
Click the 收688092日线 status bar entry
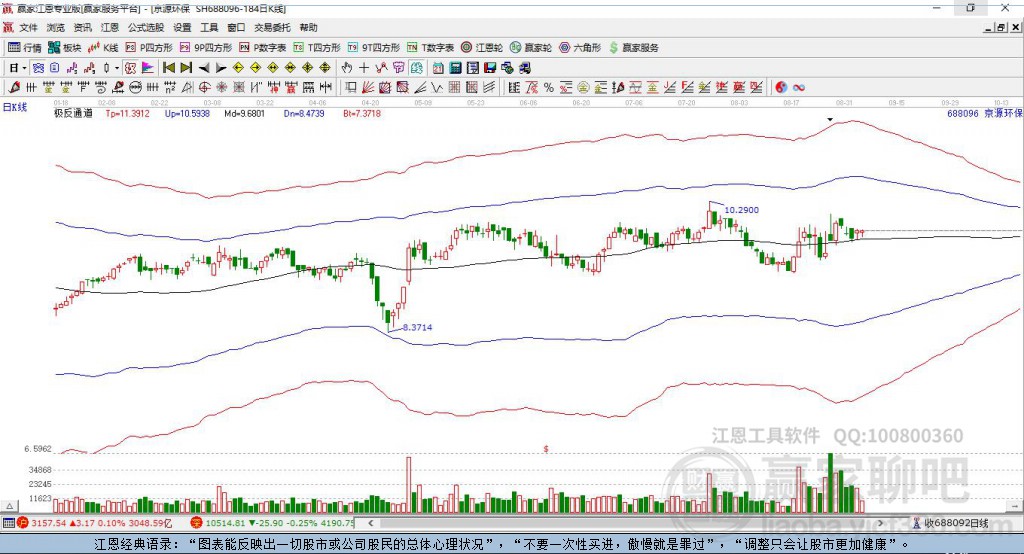[x=950, y=523]
